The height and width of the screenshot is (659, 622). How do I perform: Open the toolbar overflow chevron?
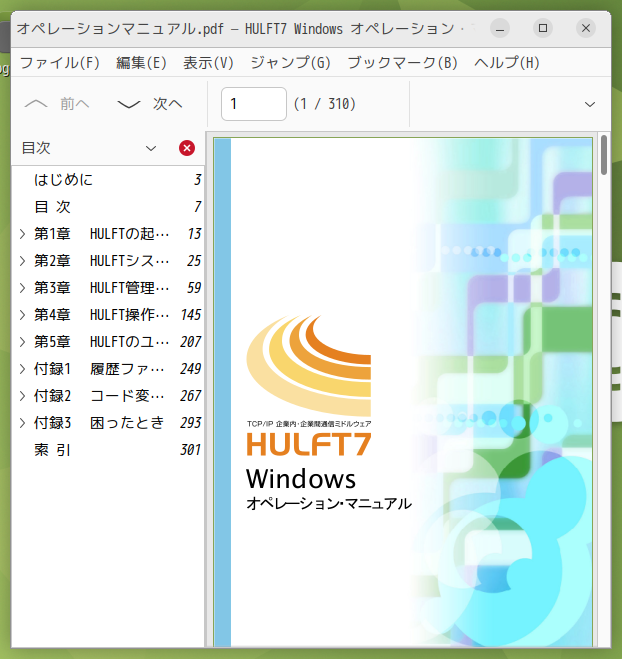click(590, 104)
